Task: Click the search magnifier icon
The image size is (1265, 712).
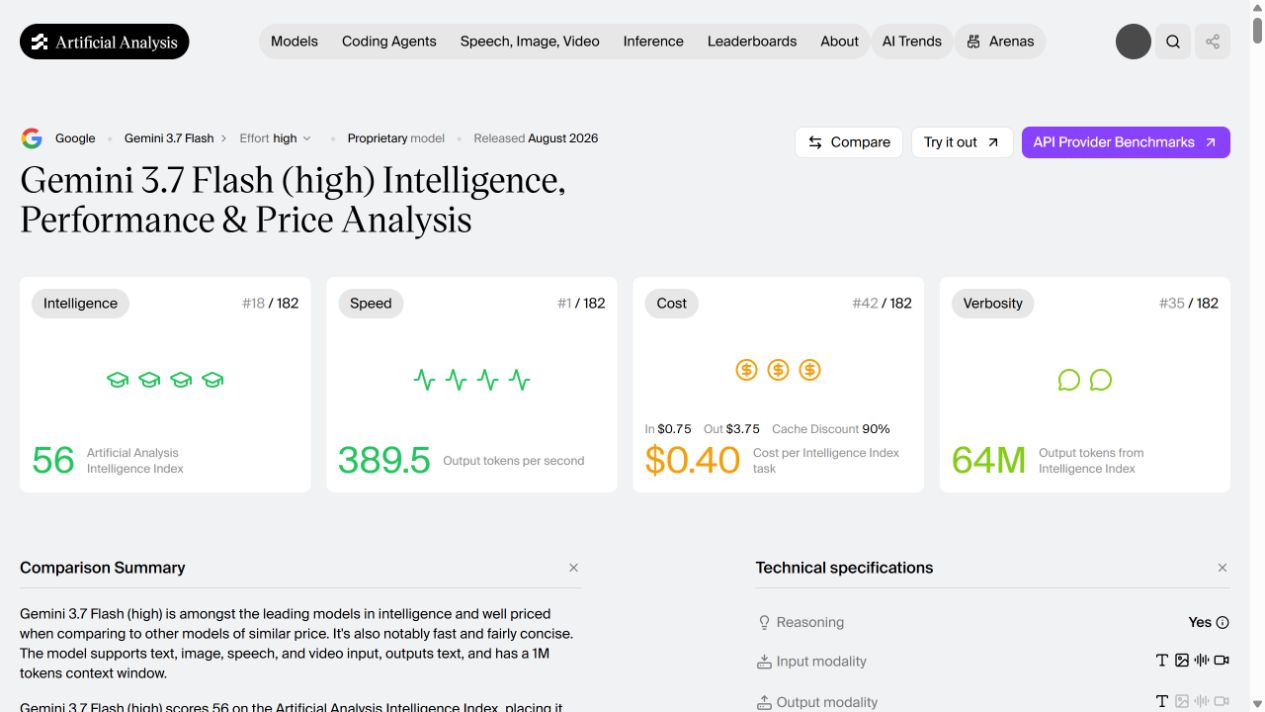Action: click(x=1173, y=42)
